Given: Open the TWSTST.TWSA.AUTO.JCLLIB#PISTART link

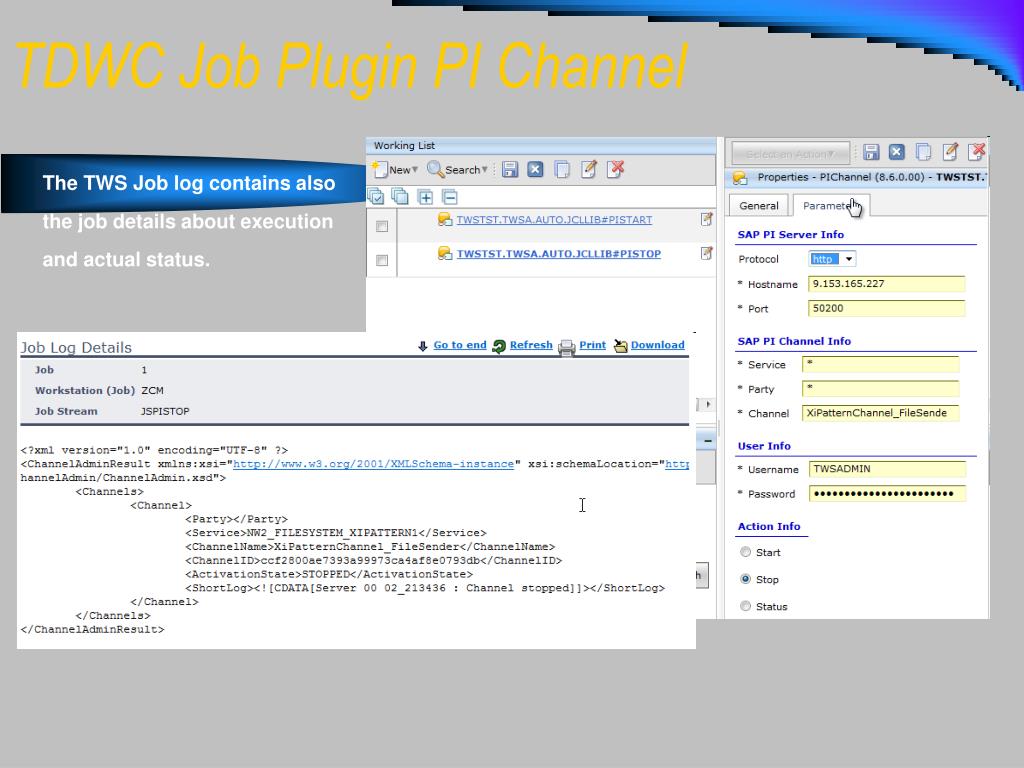Looking at the screenshot, I should tap(554, 219).
